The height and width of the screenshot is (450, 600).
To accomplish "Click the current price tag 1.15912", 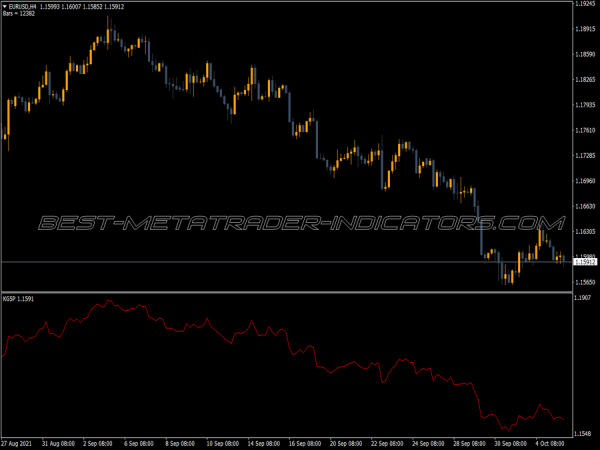I will click(x=585, y=262).
